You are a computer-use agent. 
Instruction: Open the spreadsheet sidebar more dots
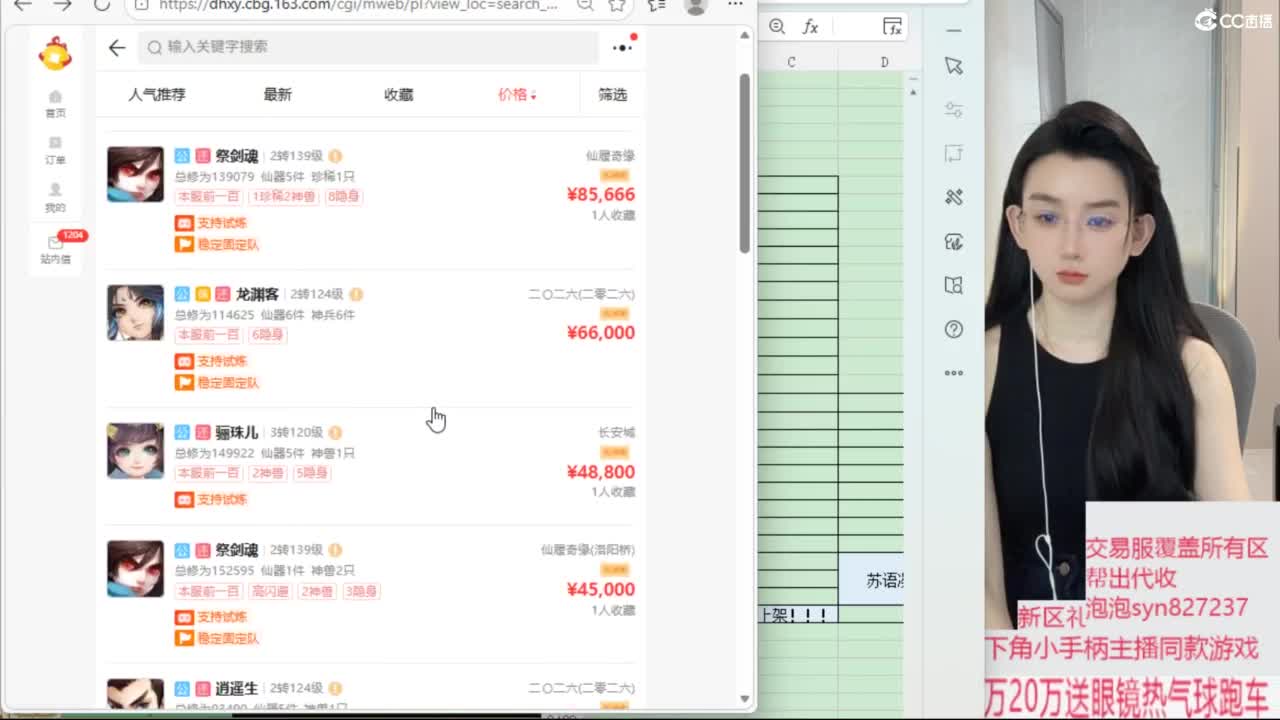click(953, 373)
